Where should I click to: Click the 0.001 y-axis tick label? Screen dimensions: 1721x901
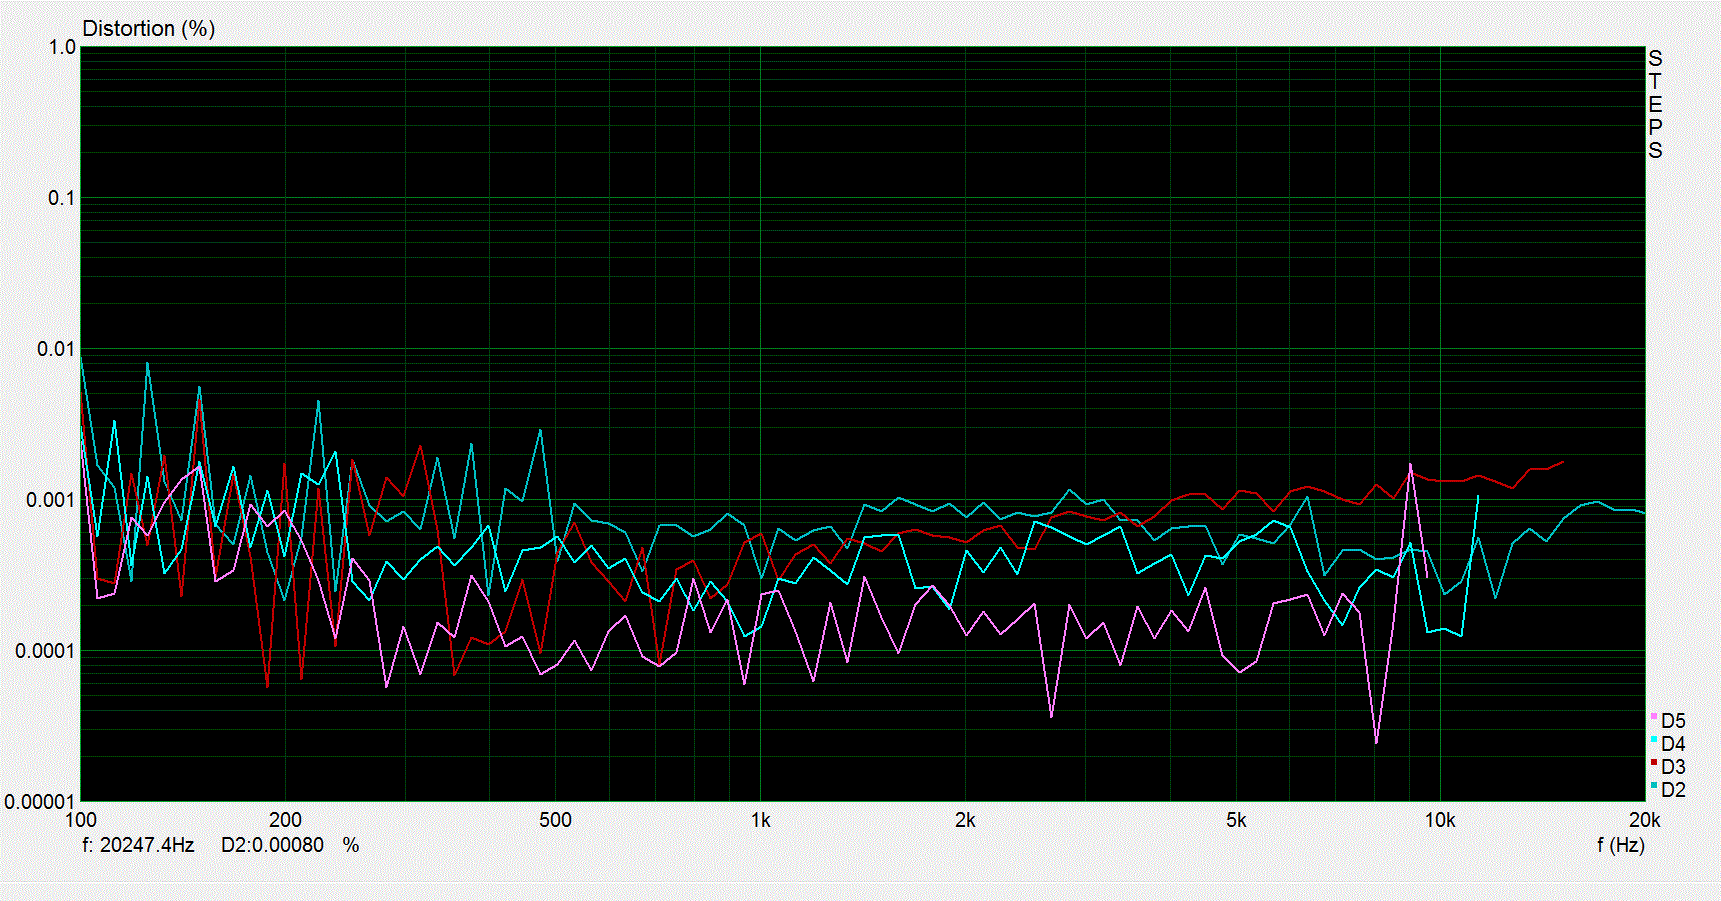click(51, 500)
